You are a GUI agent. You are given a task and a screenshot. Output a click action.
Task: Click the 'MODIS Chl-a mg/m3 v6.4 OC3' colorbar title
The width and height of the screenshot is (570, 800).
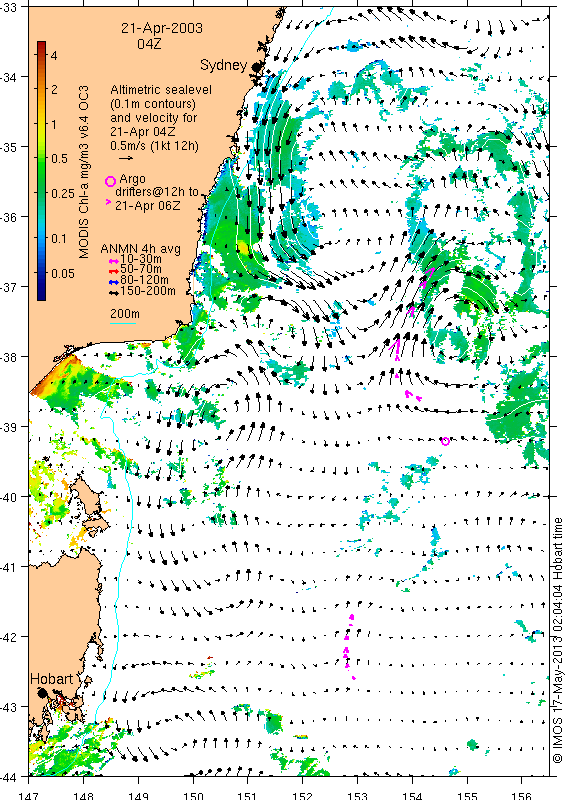coord(83,172)
